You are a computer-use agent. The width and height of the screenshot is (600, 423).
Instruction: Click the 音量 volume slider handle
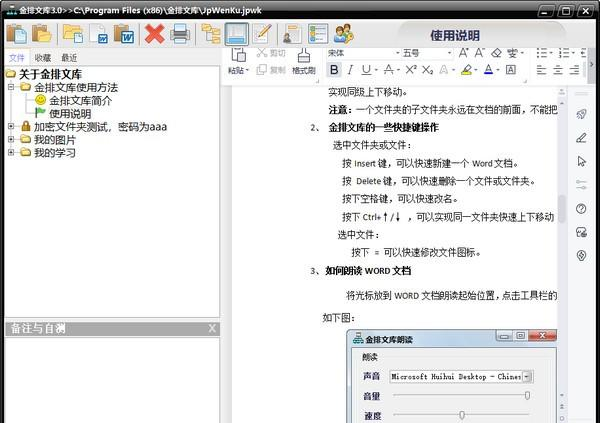point(527,395)
